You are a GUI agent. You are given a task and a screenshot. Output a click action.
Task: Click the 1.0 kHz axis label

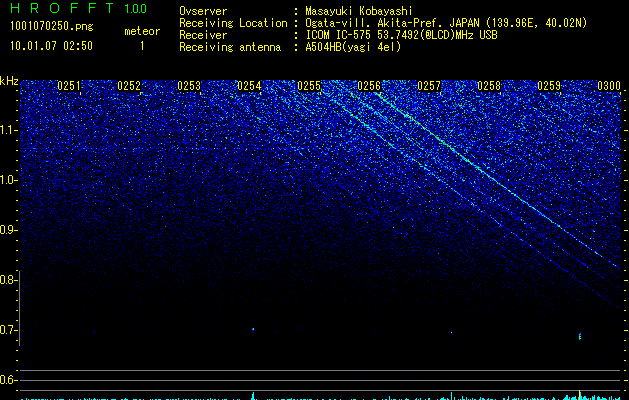8,180
